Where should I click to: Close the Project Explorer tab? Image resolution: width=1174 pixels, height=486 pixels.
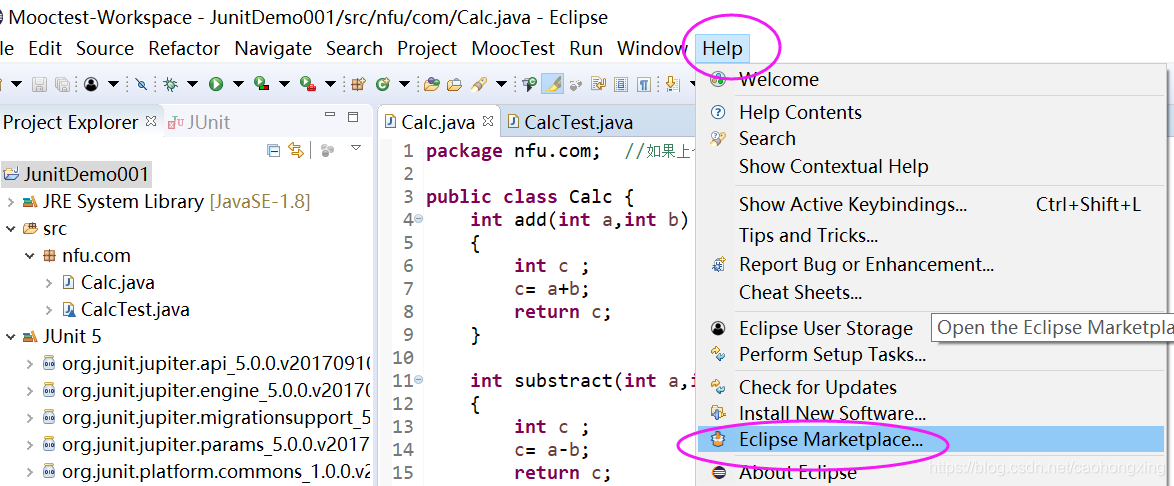pos(150,120)
